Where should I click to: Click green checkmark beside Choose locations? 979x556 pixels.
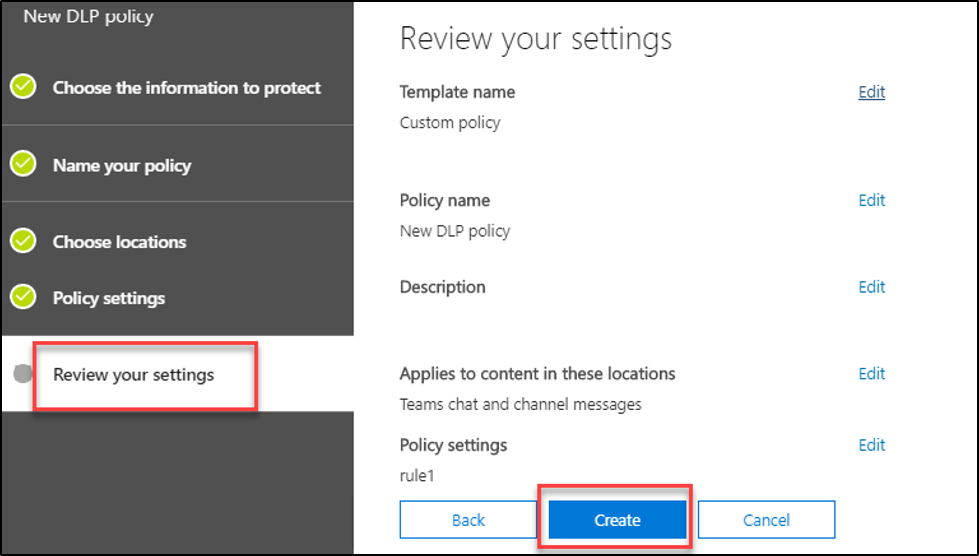pyautogui.click(x=23, y=242)
